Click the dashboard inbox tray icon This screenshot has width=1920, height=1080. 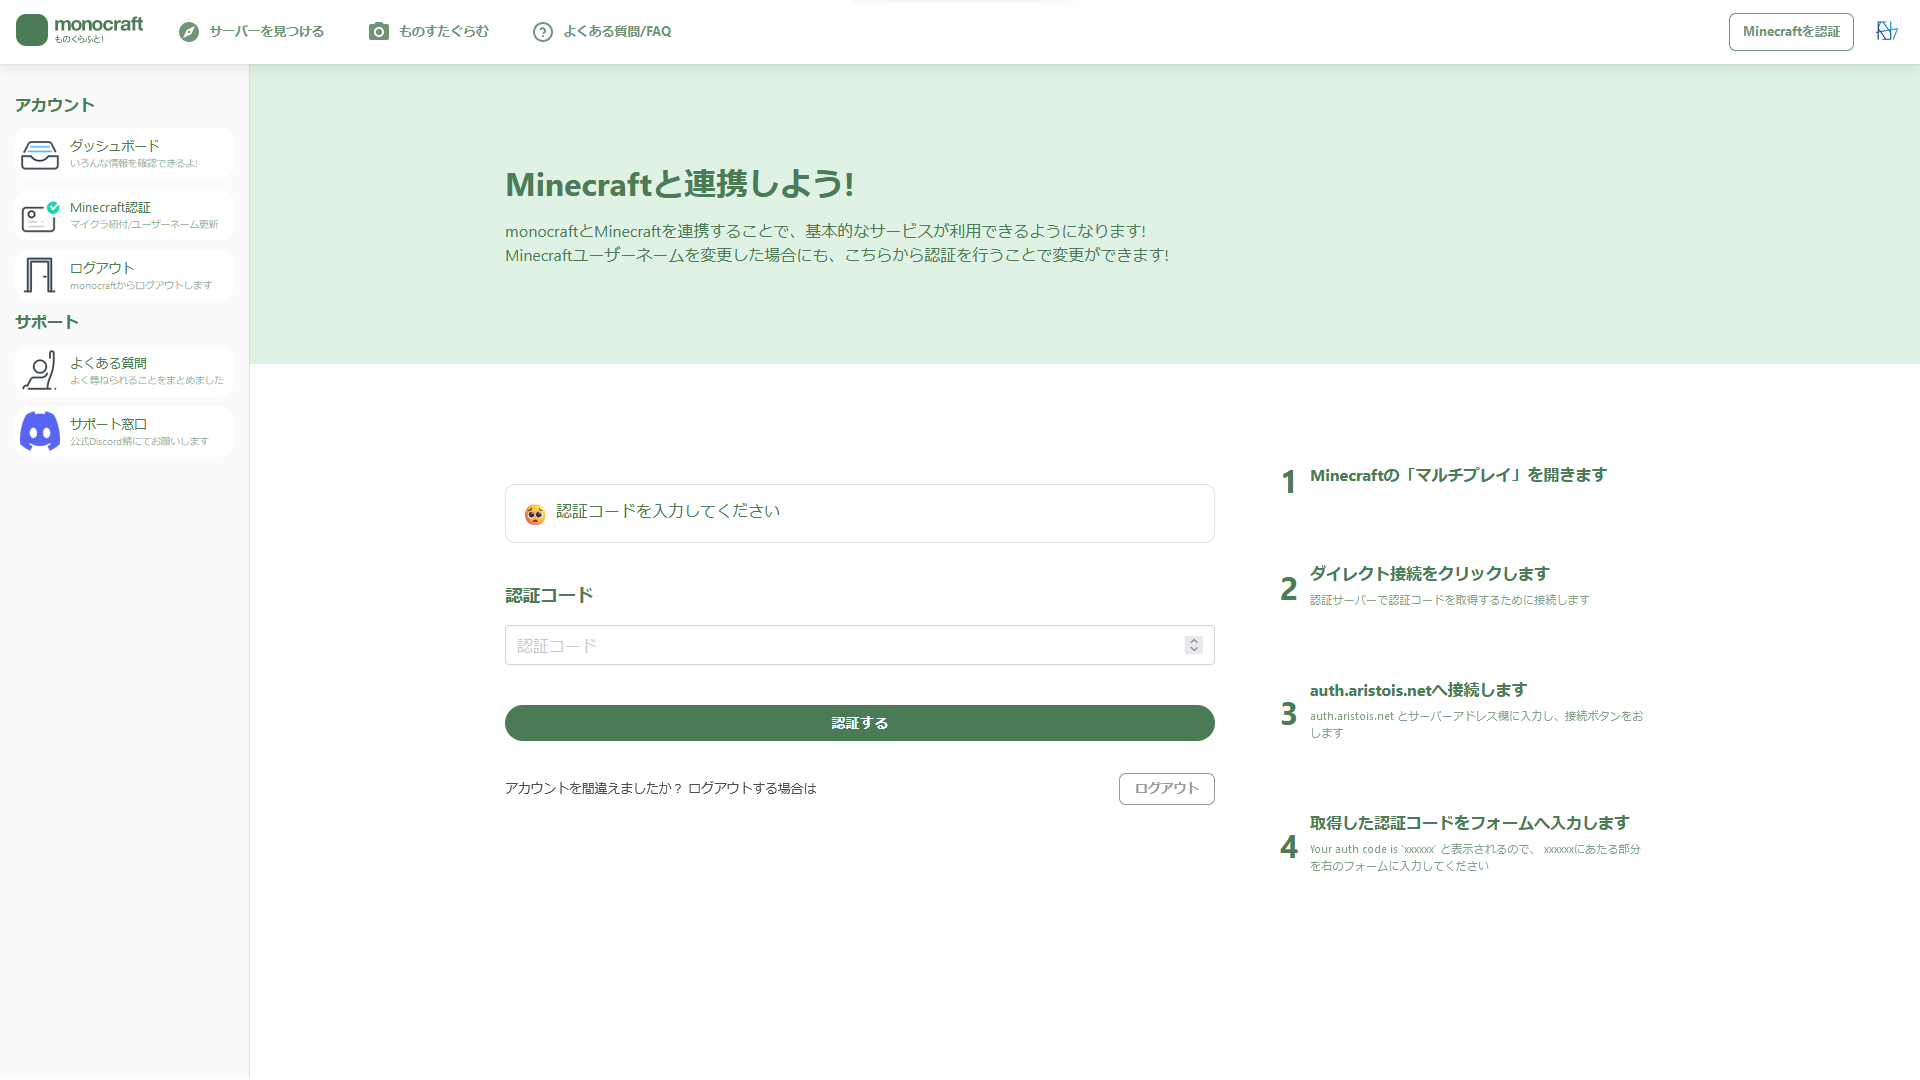click(40, 155)
